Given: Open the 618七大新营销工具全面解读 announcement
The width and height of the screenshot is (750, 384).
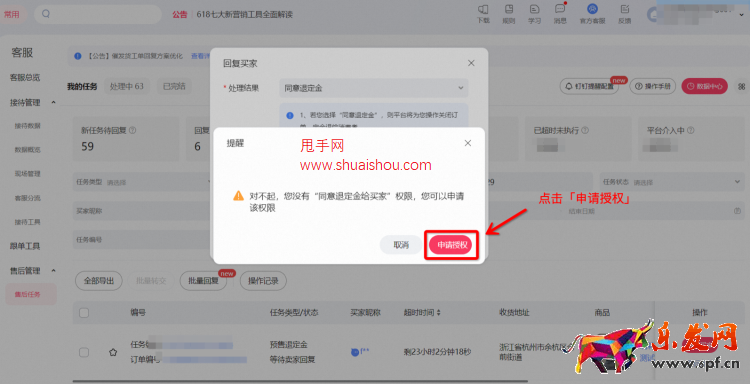Looking at the screenshot, I should 244,14.
